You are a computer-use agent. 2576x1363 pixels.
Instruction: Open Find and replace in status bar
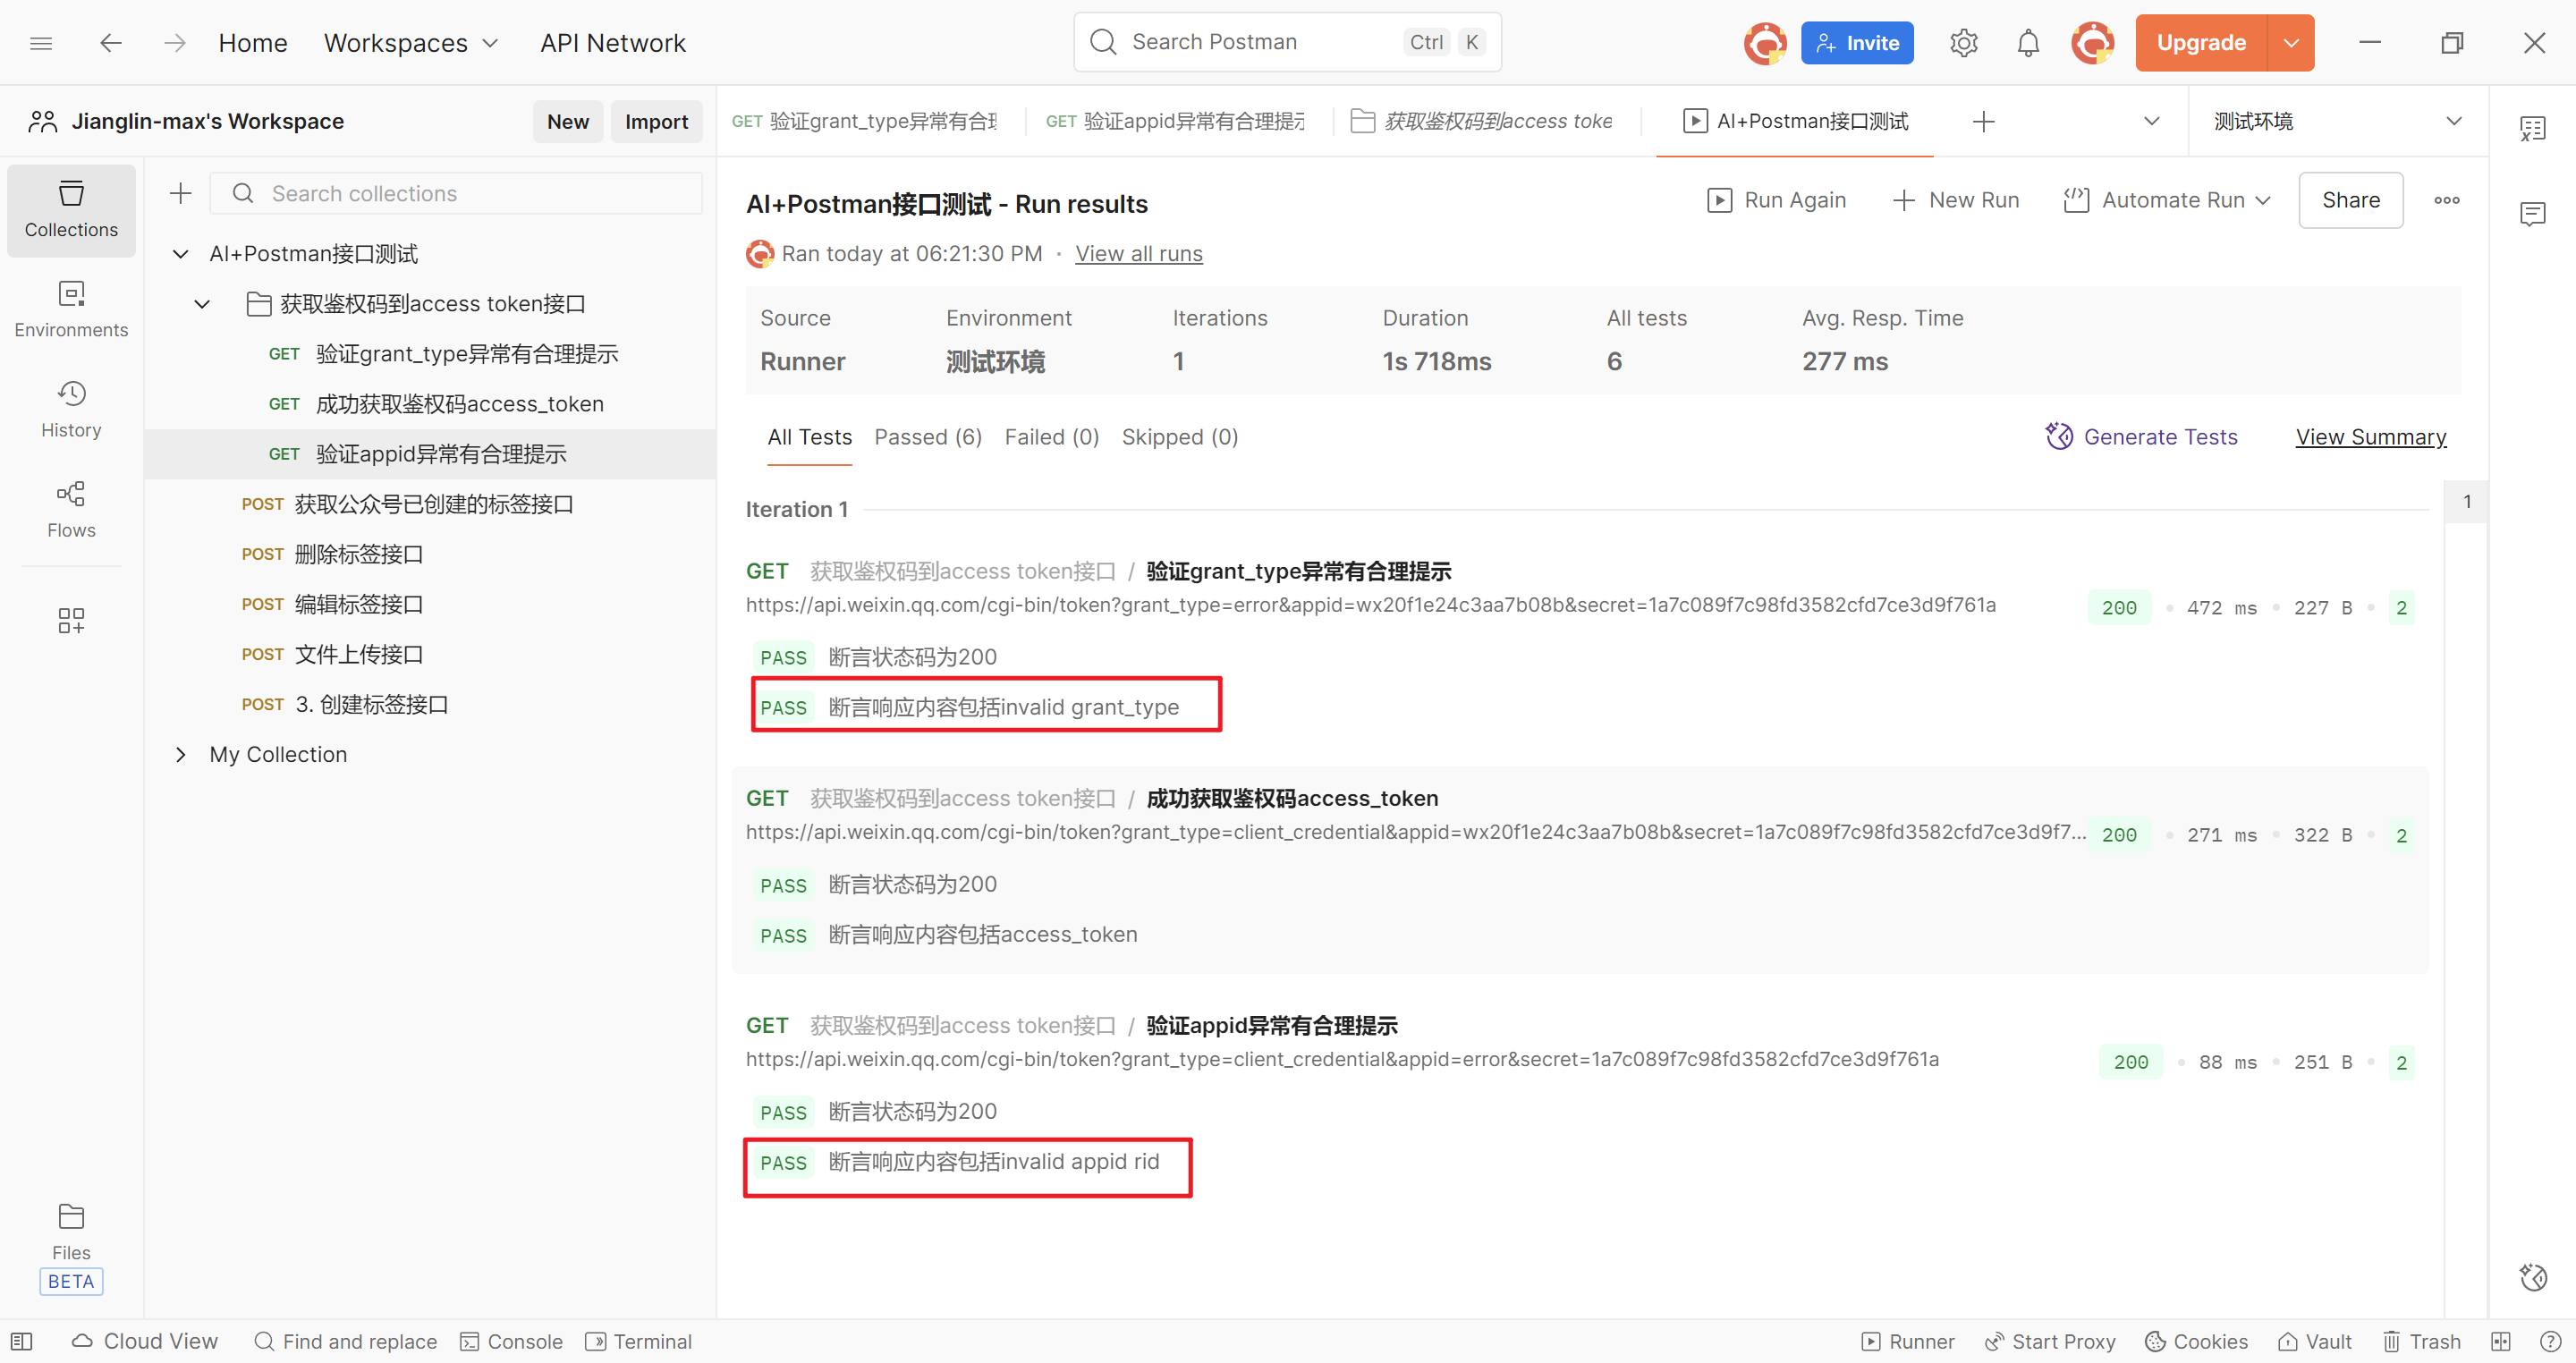[x=345, y=1341]
